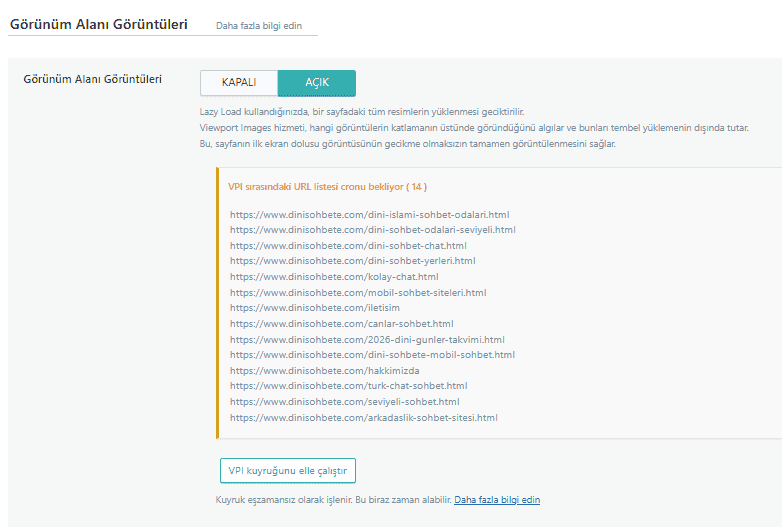Click the dini-islami-sohbet-odalari.html URL

[371, 214]
